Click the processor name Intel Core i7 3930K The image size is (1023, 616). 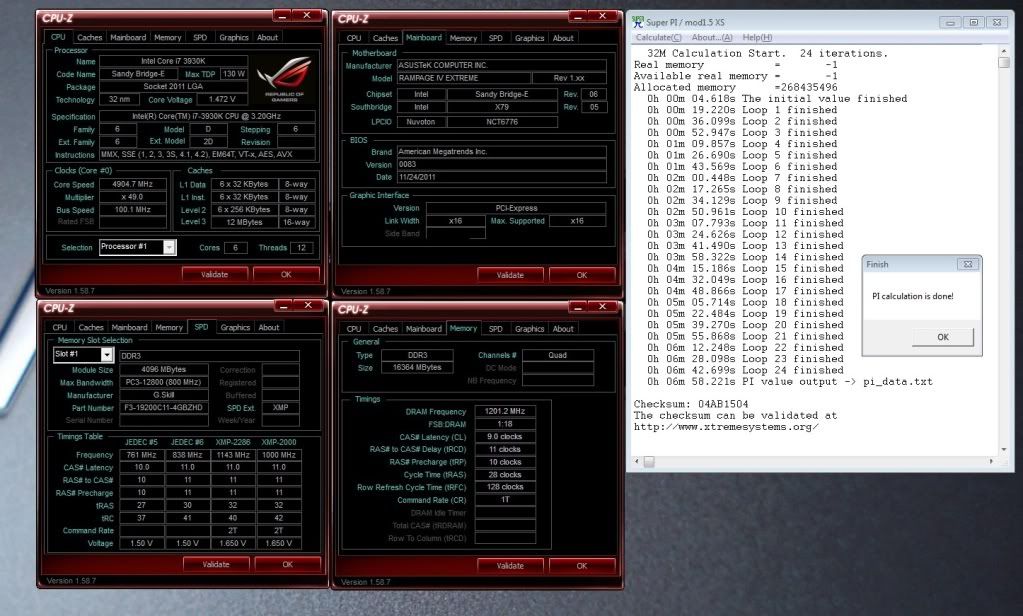(x=173, y=61)
